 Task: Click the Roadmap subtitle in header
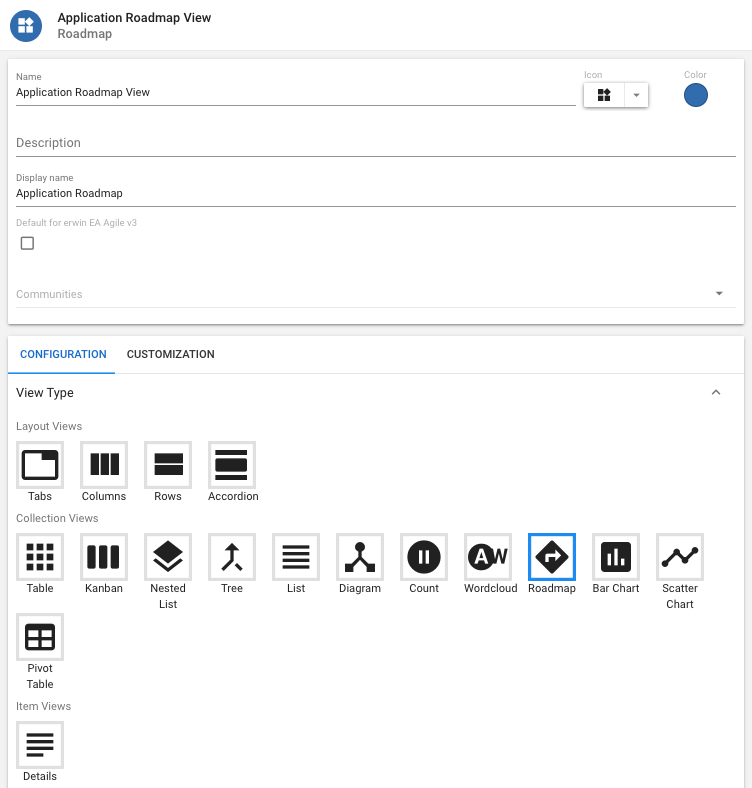84,34
